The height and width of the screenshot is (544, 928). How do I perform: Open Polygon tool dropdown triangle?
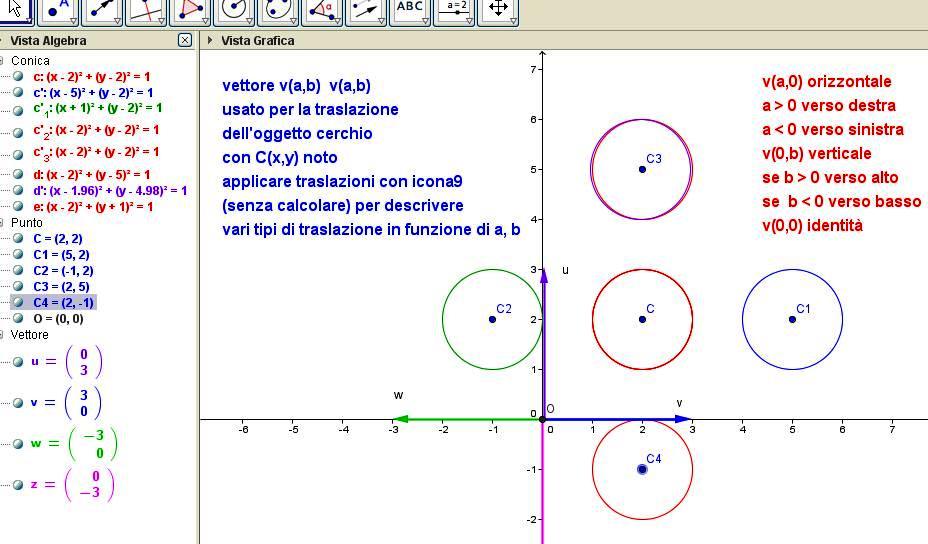click(205, 21)
